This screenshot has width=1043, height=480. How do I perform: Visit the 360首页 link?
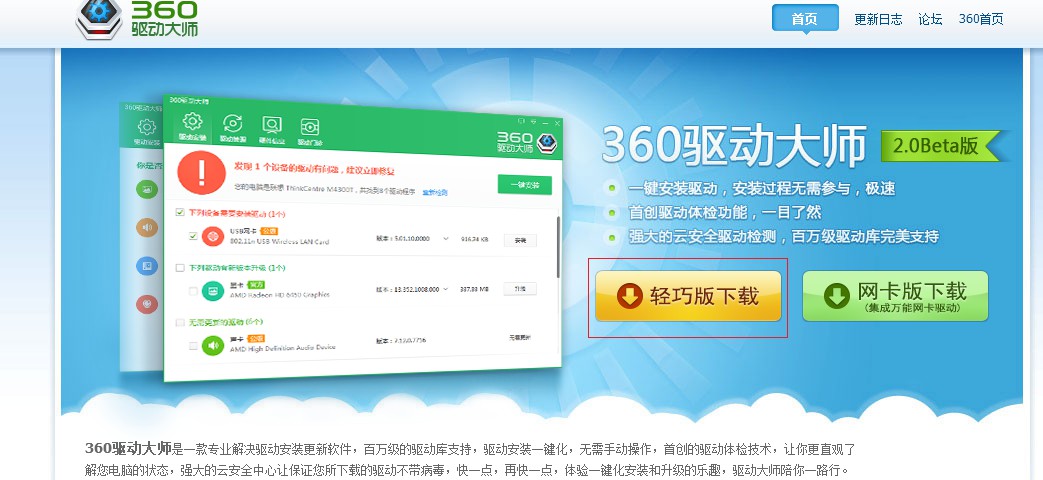click(980, 19)
